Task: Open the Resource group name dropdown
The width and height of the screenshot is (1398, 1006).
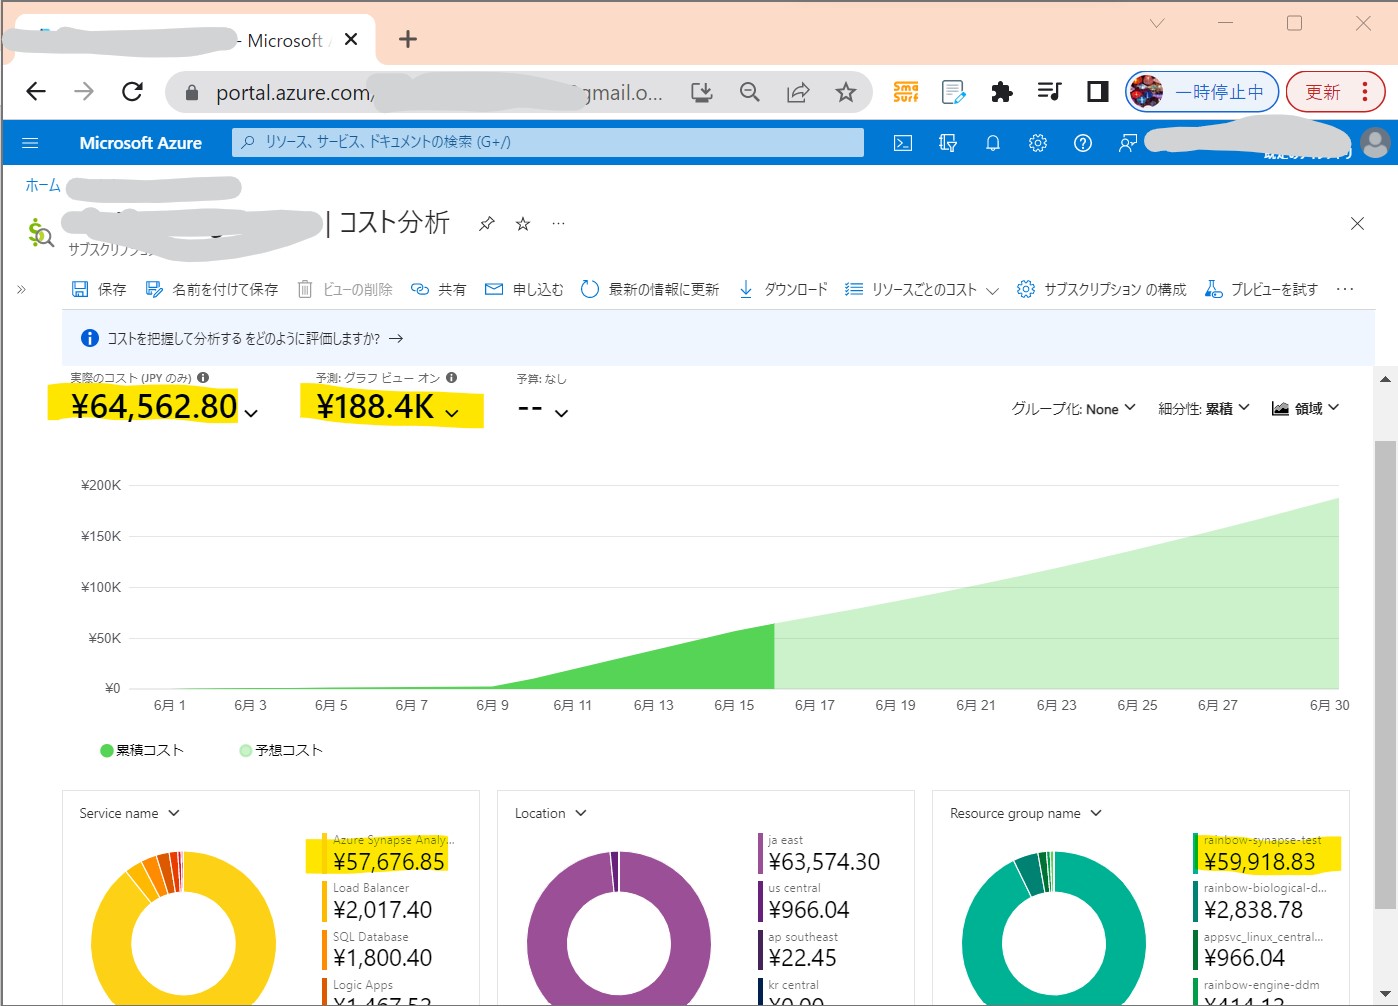Action: click(1026, 813)
